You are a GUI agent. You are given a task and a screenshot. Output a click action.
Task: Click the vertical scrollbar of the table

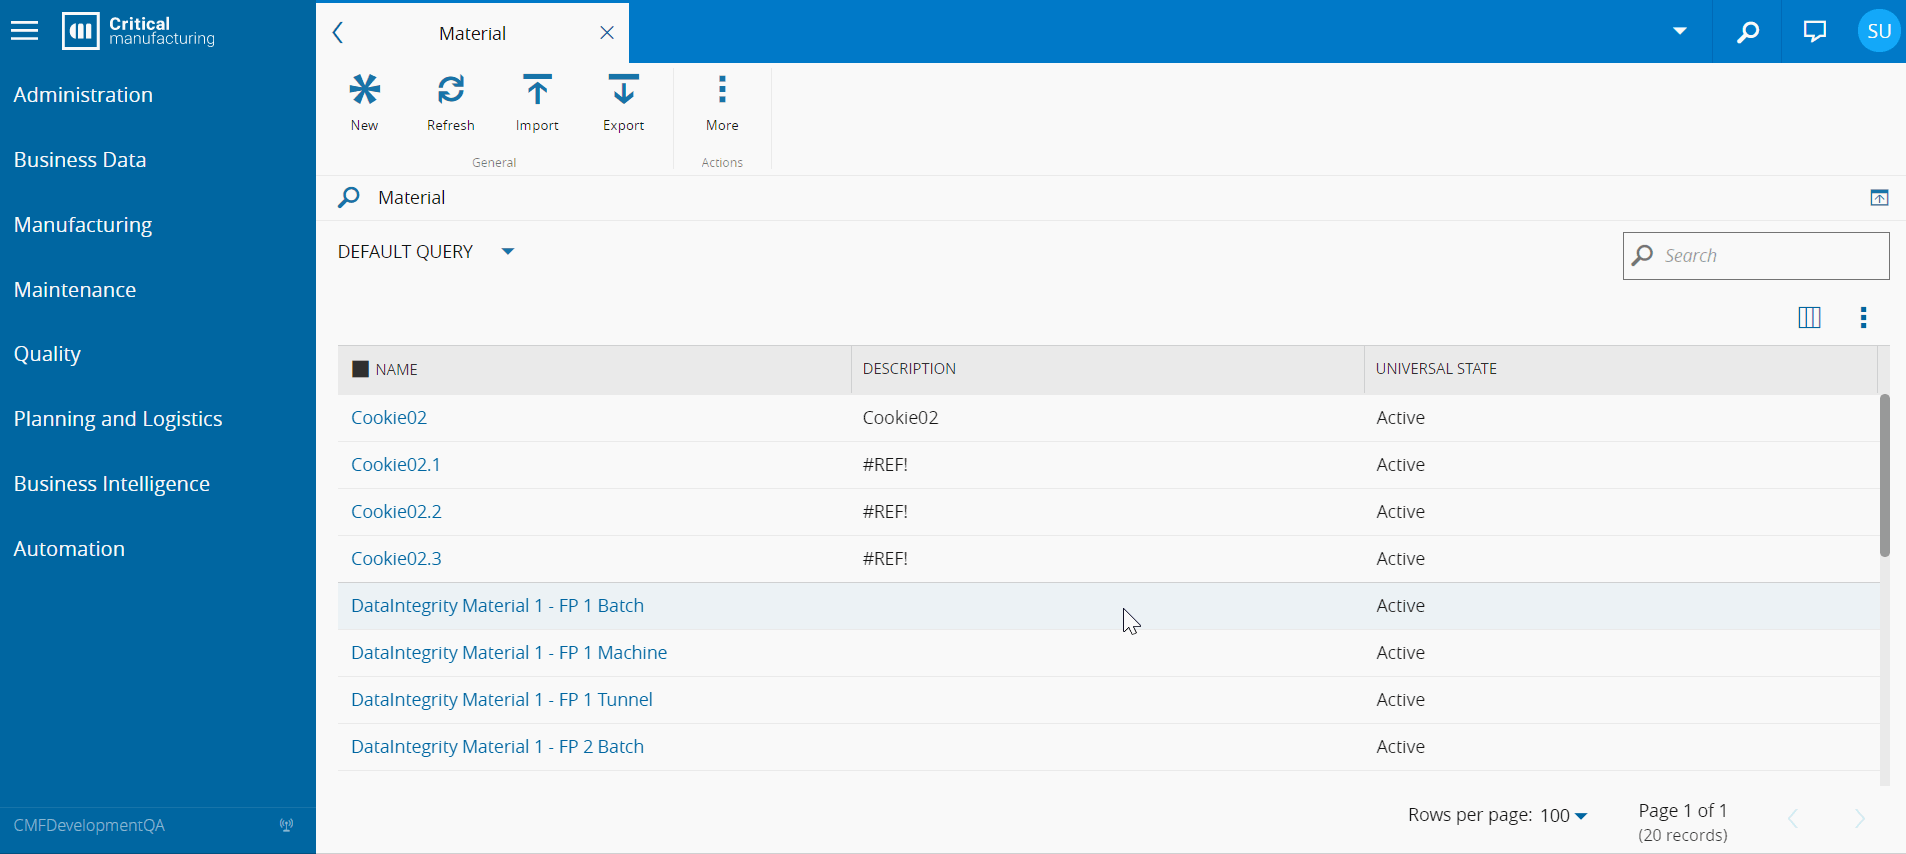(x=1884, y=475)
